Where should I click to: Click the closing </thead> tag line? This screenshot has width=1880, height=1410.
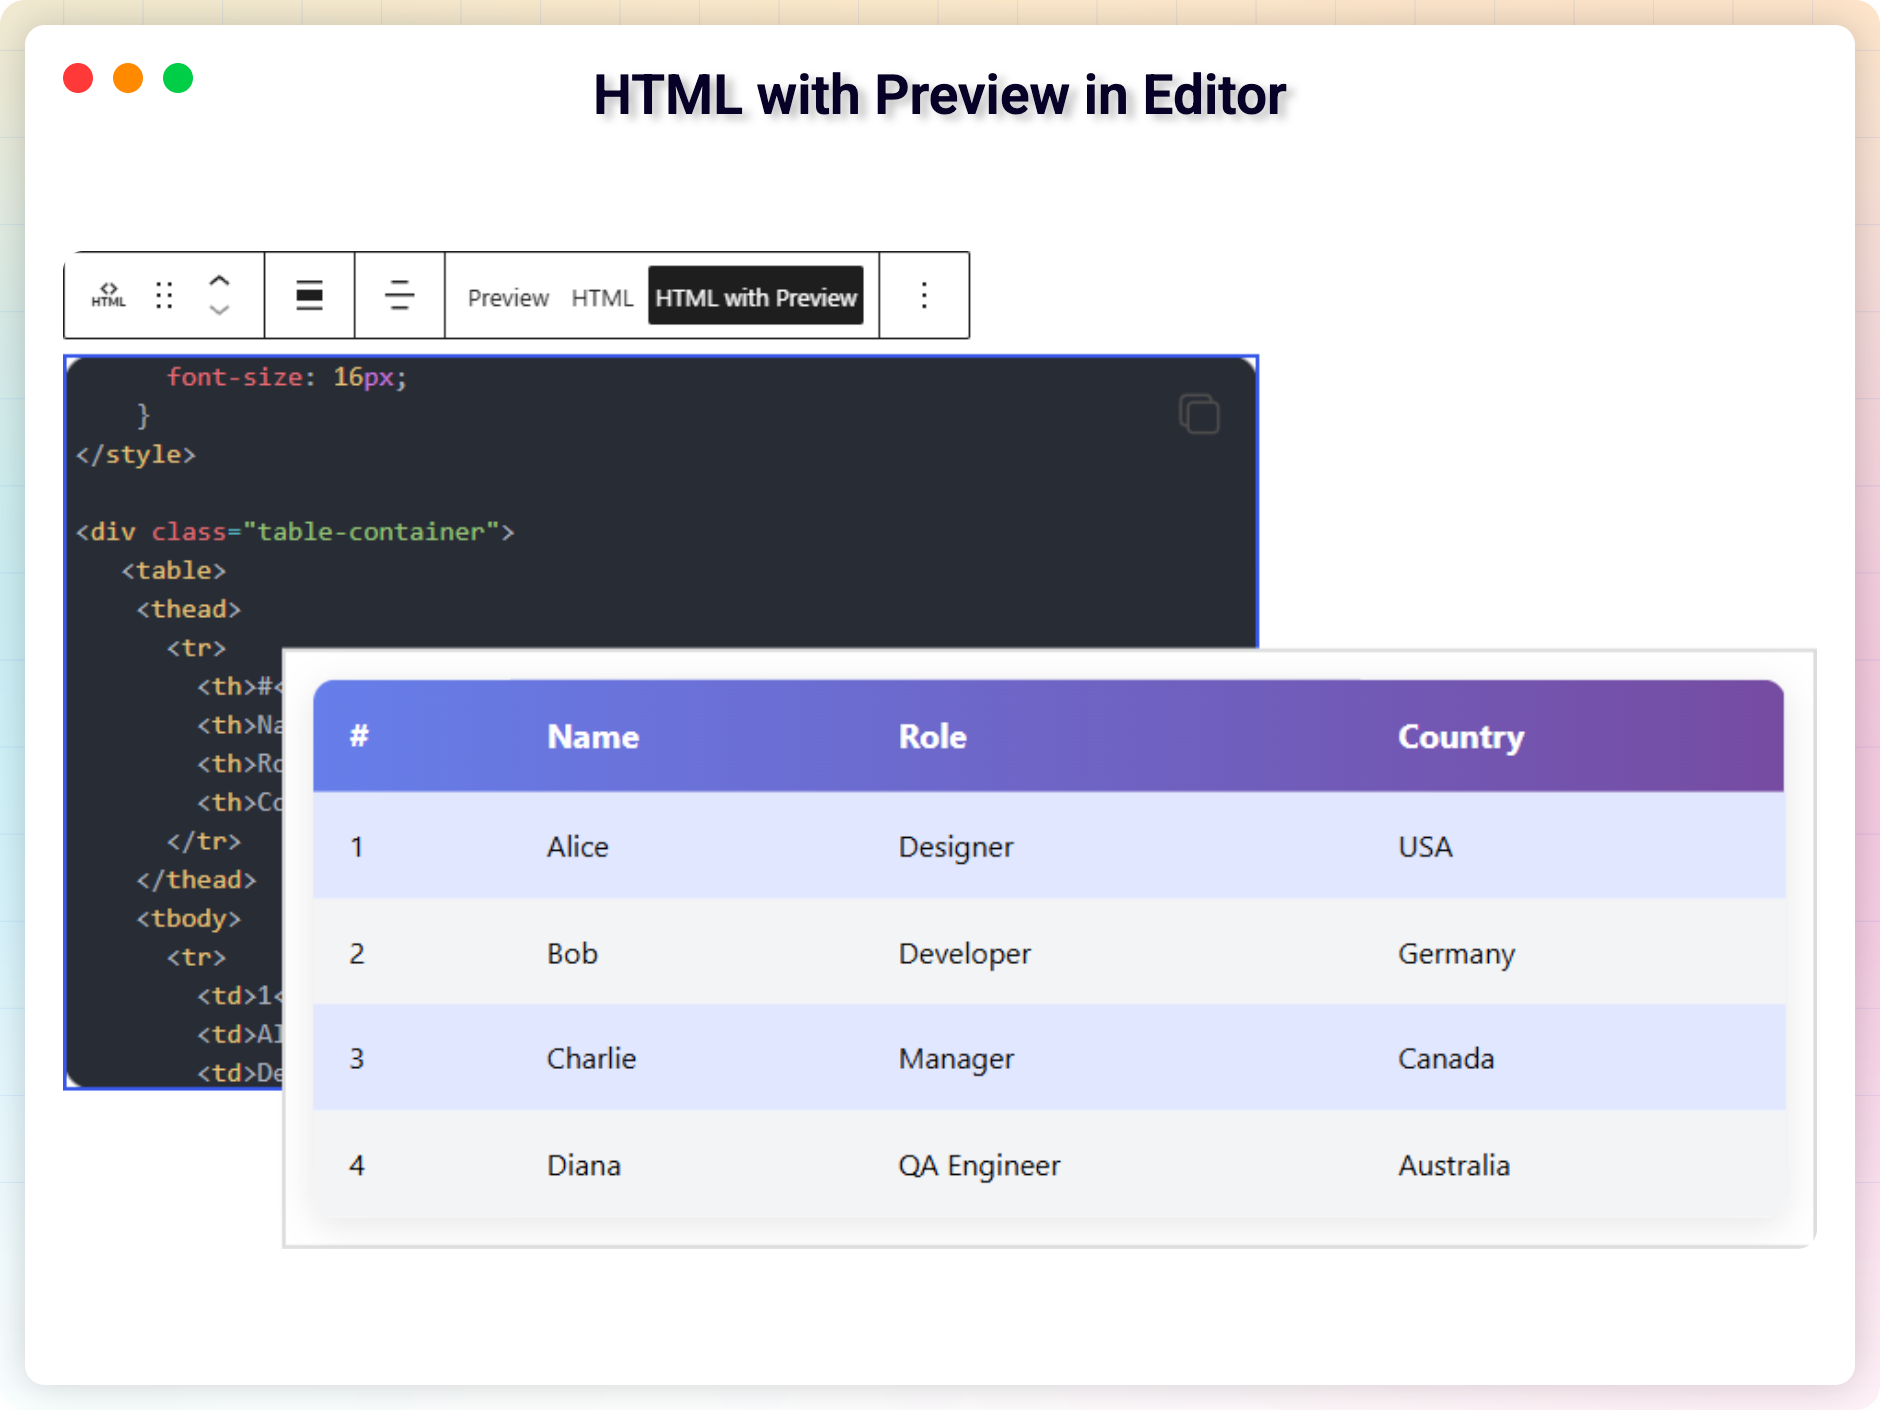[x=197, y=879]
